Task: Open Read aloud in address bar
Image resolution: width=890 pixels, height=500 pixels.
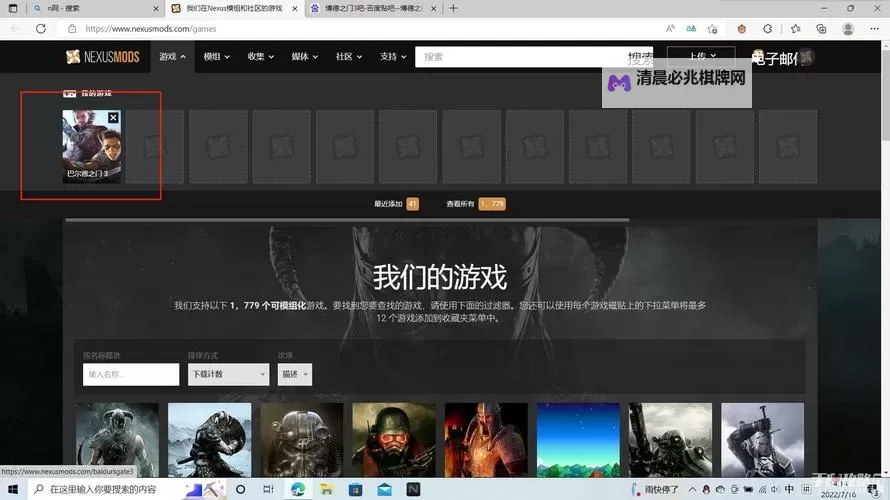Action: click(670, 28)
